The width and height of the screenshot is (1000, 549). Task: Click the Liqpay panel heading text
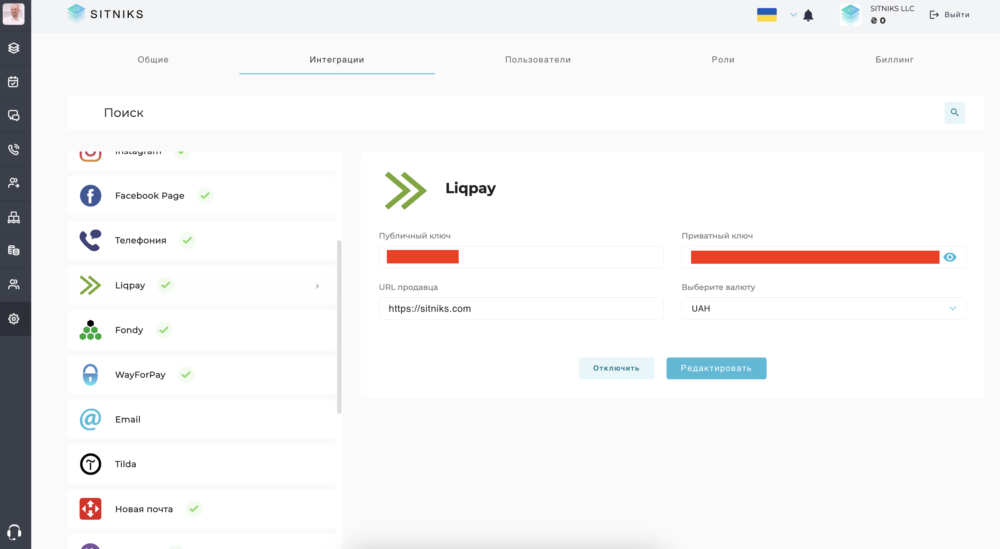pyautogui.click(x=471, y=188)
